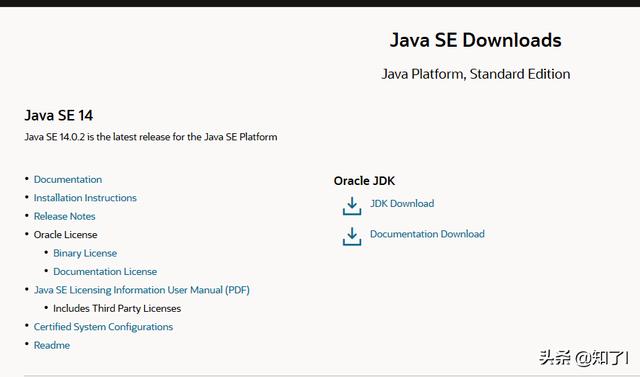The image size is (640, 377).
Task: Click the Java SE 14 heading
Action: click(x=59, y=115)
